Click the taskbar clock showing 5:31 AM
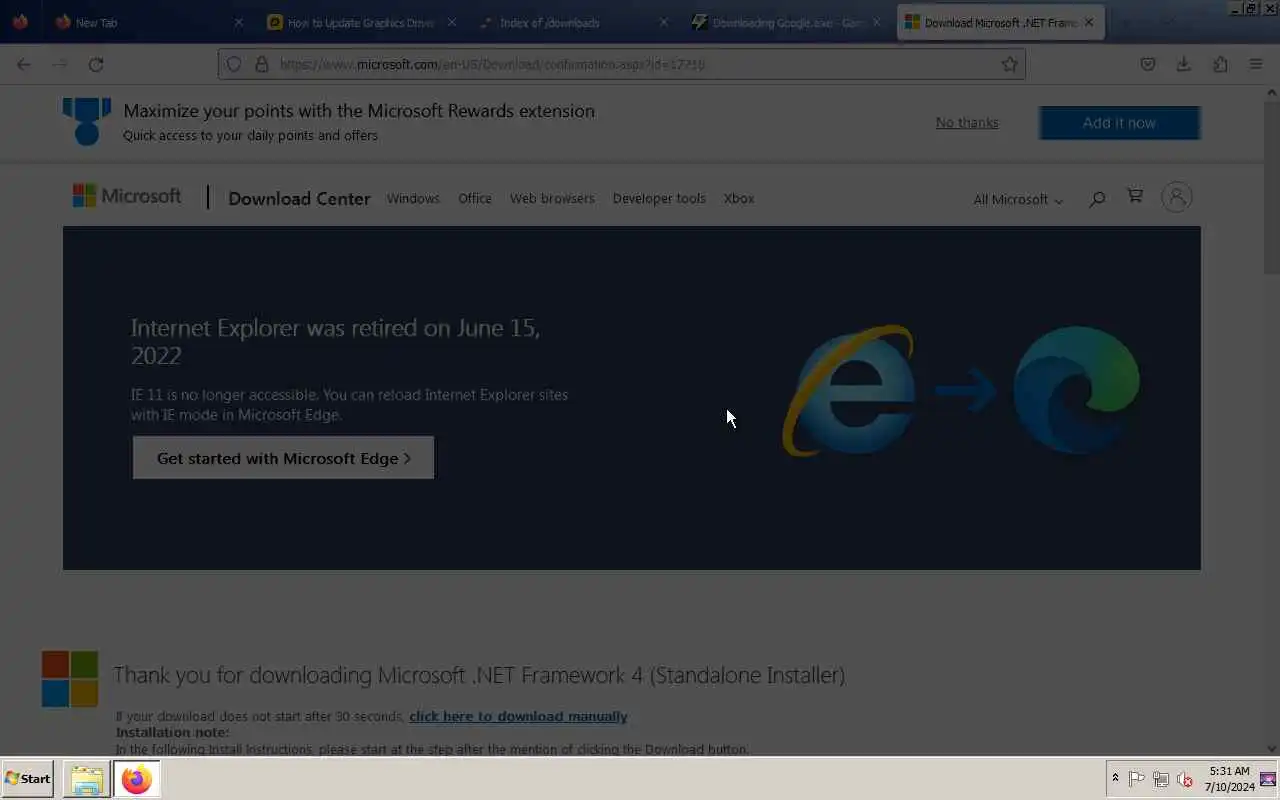This screenshot has height=800, width=1280. point(1229,779)
